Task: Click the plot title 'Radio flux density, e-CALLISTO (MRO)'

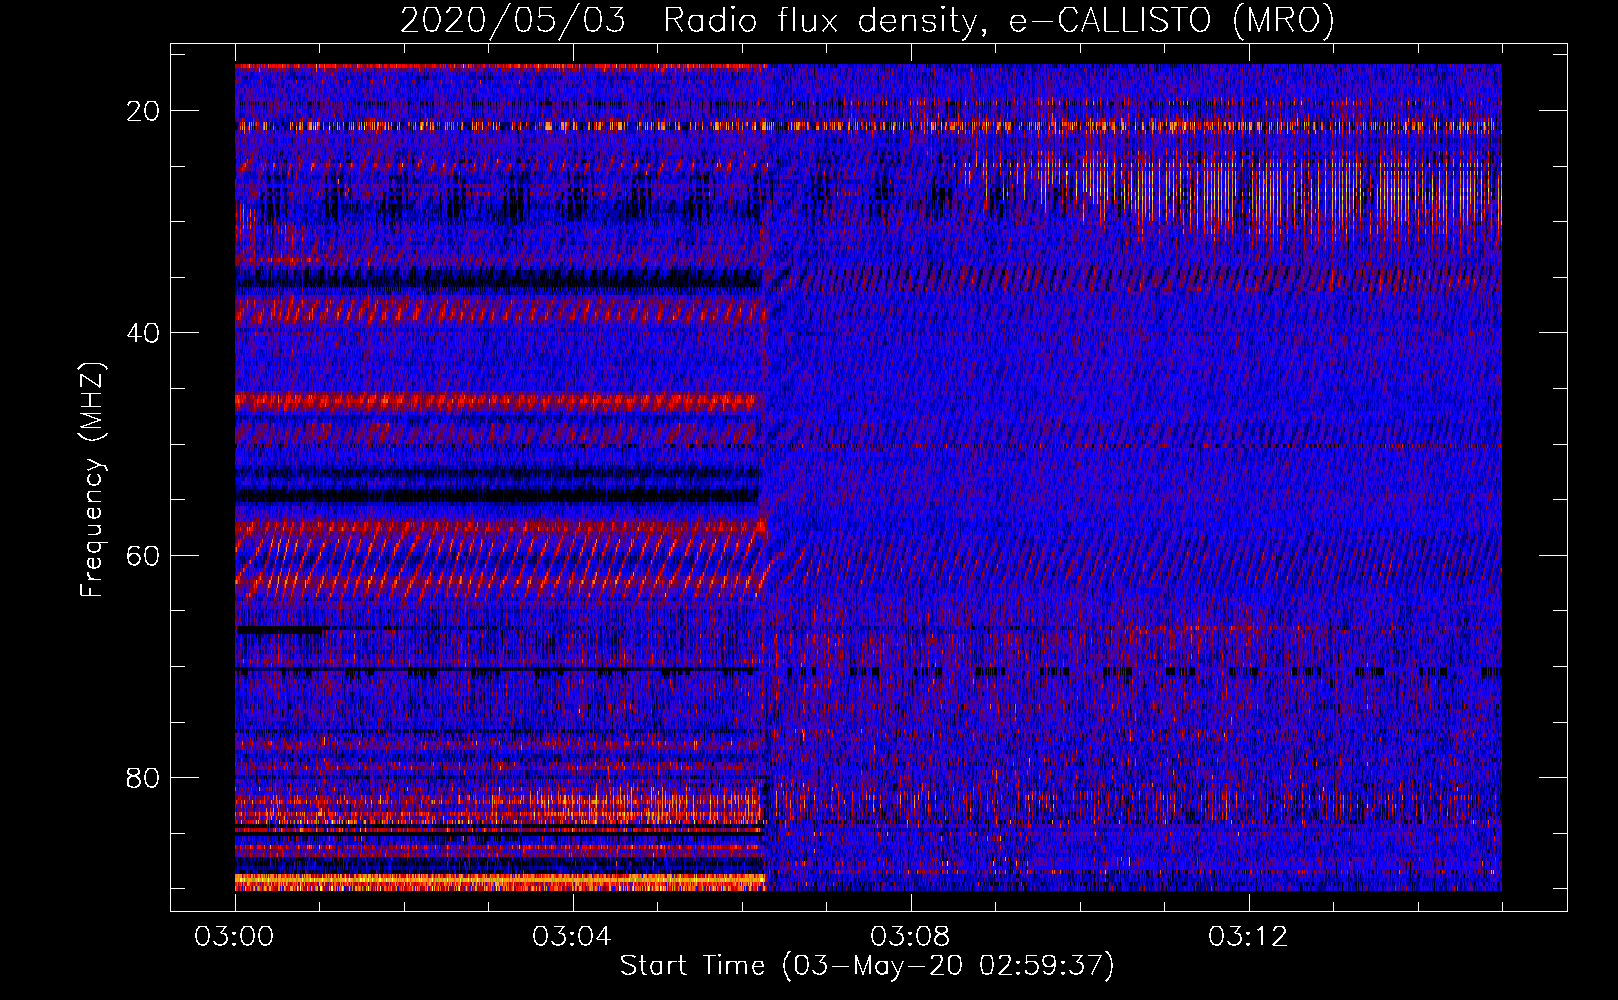Action: coord(999,20)
